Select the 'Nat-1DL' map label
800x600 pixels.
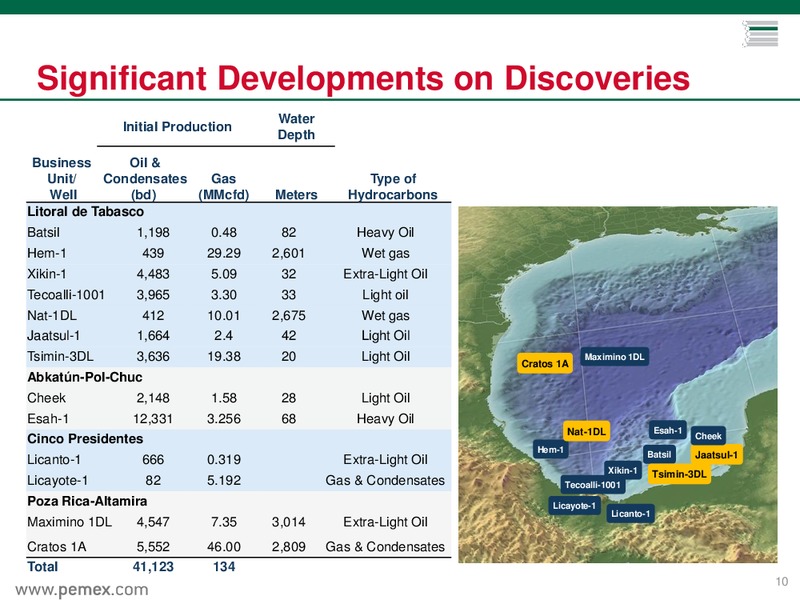[586, 432]
